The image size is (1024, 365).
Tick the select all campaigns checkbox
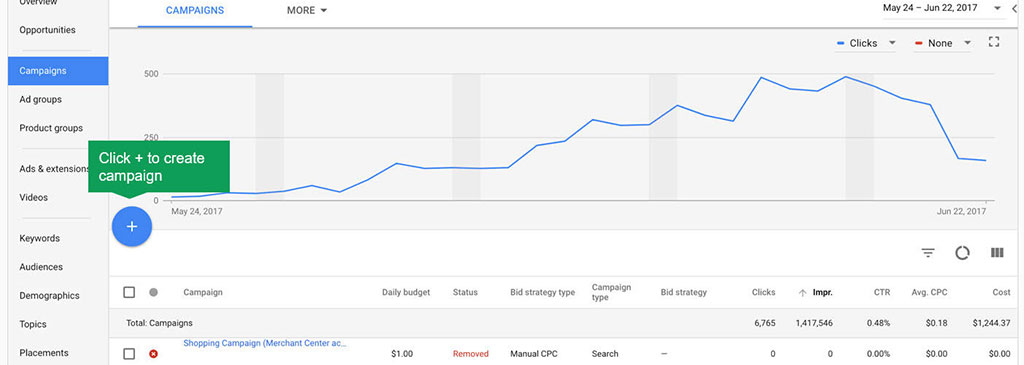pyautogui.click(x=129, y=293)
